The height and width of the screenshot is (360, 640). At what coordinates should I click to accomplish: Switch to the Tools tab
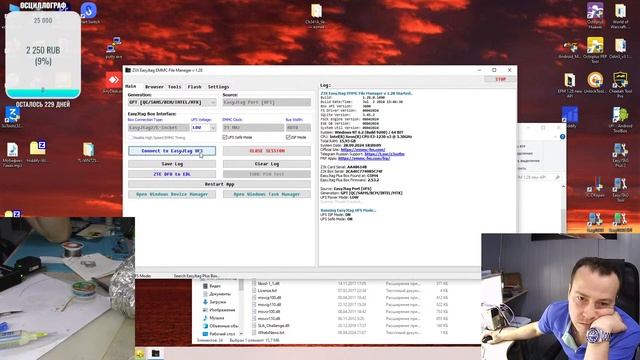click(x=174, y=87)
